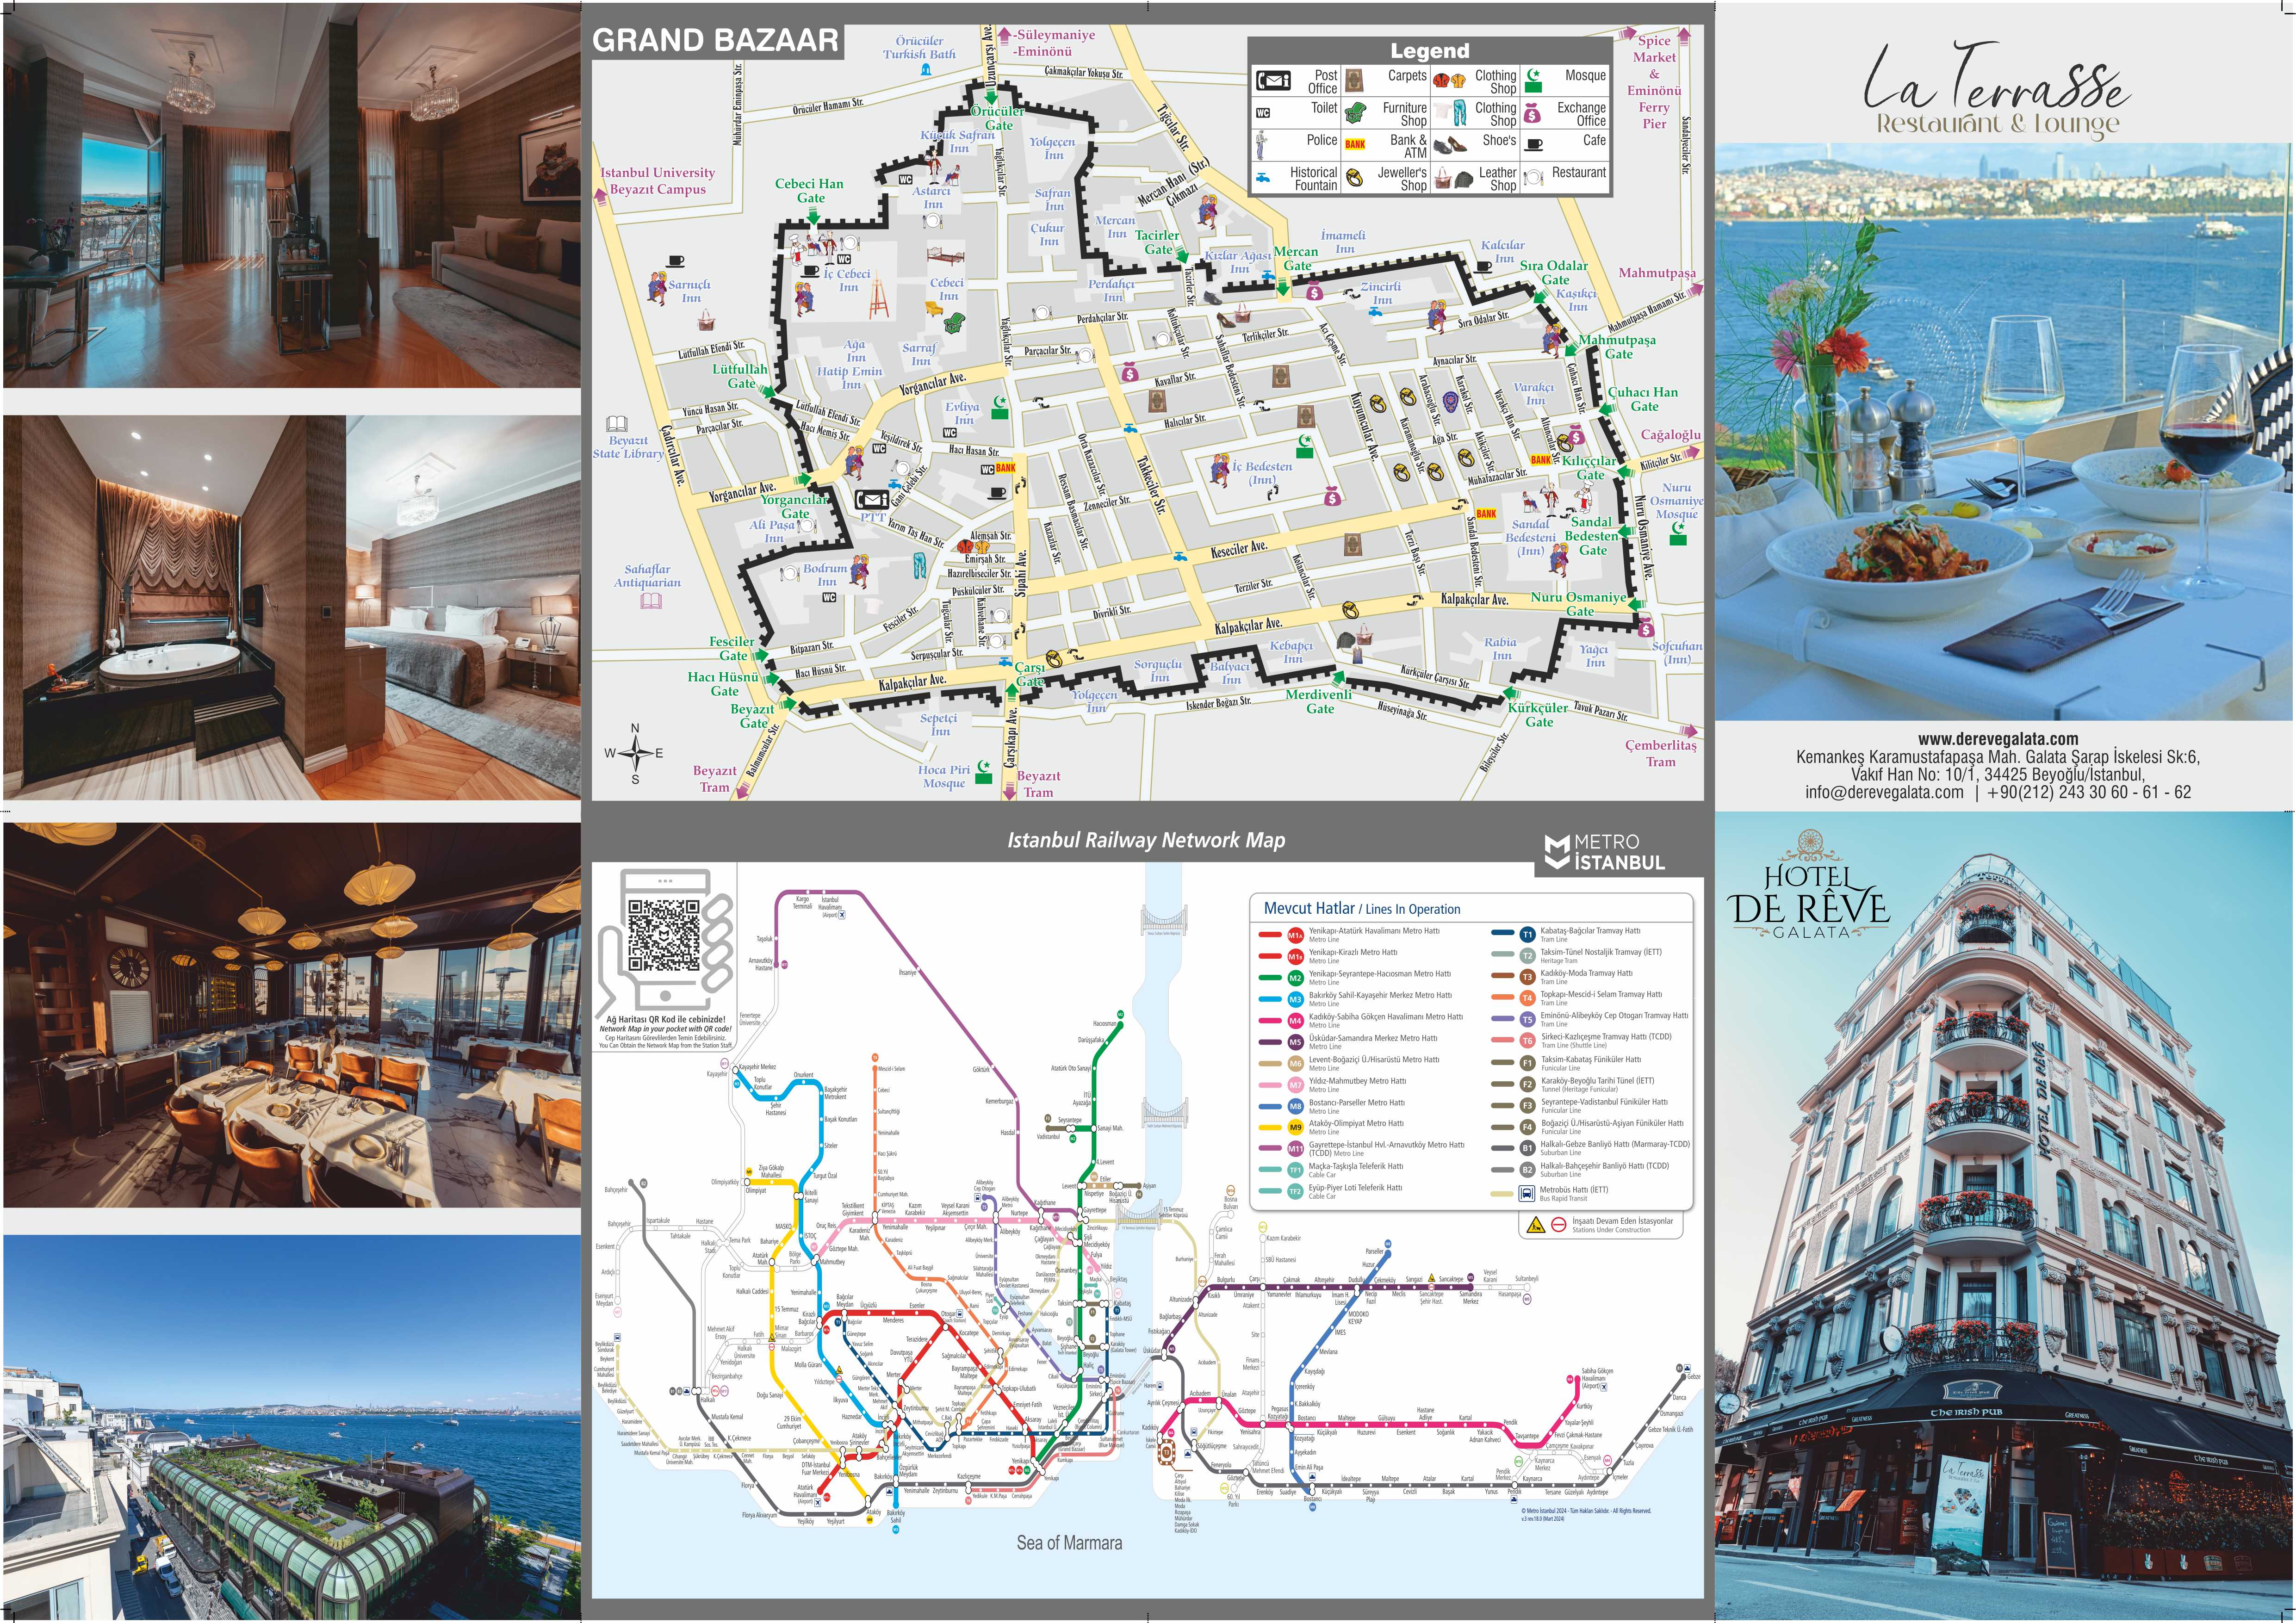The height and width of the screenshot is (1623, 2296).
Task: Select the M2 green line badge
Action: tap(1295, 978)
